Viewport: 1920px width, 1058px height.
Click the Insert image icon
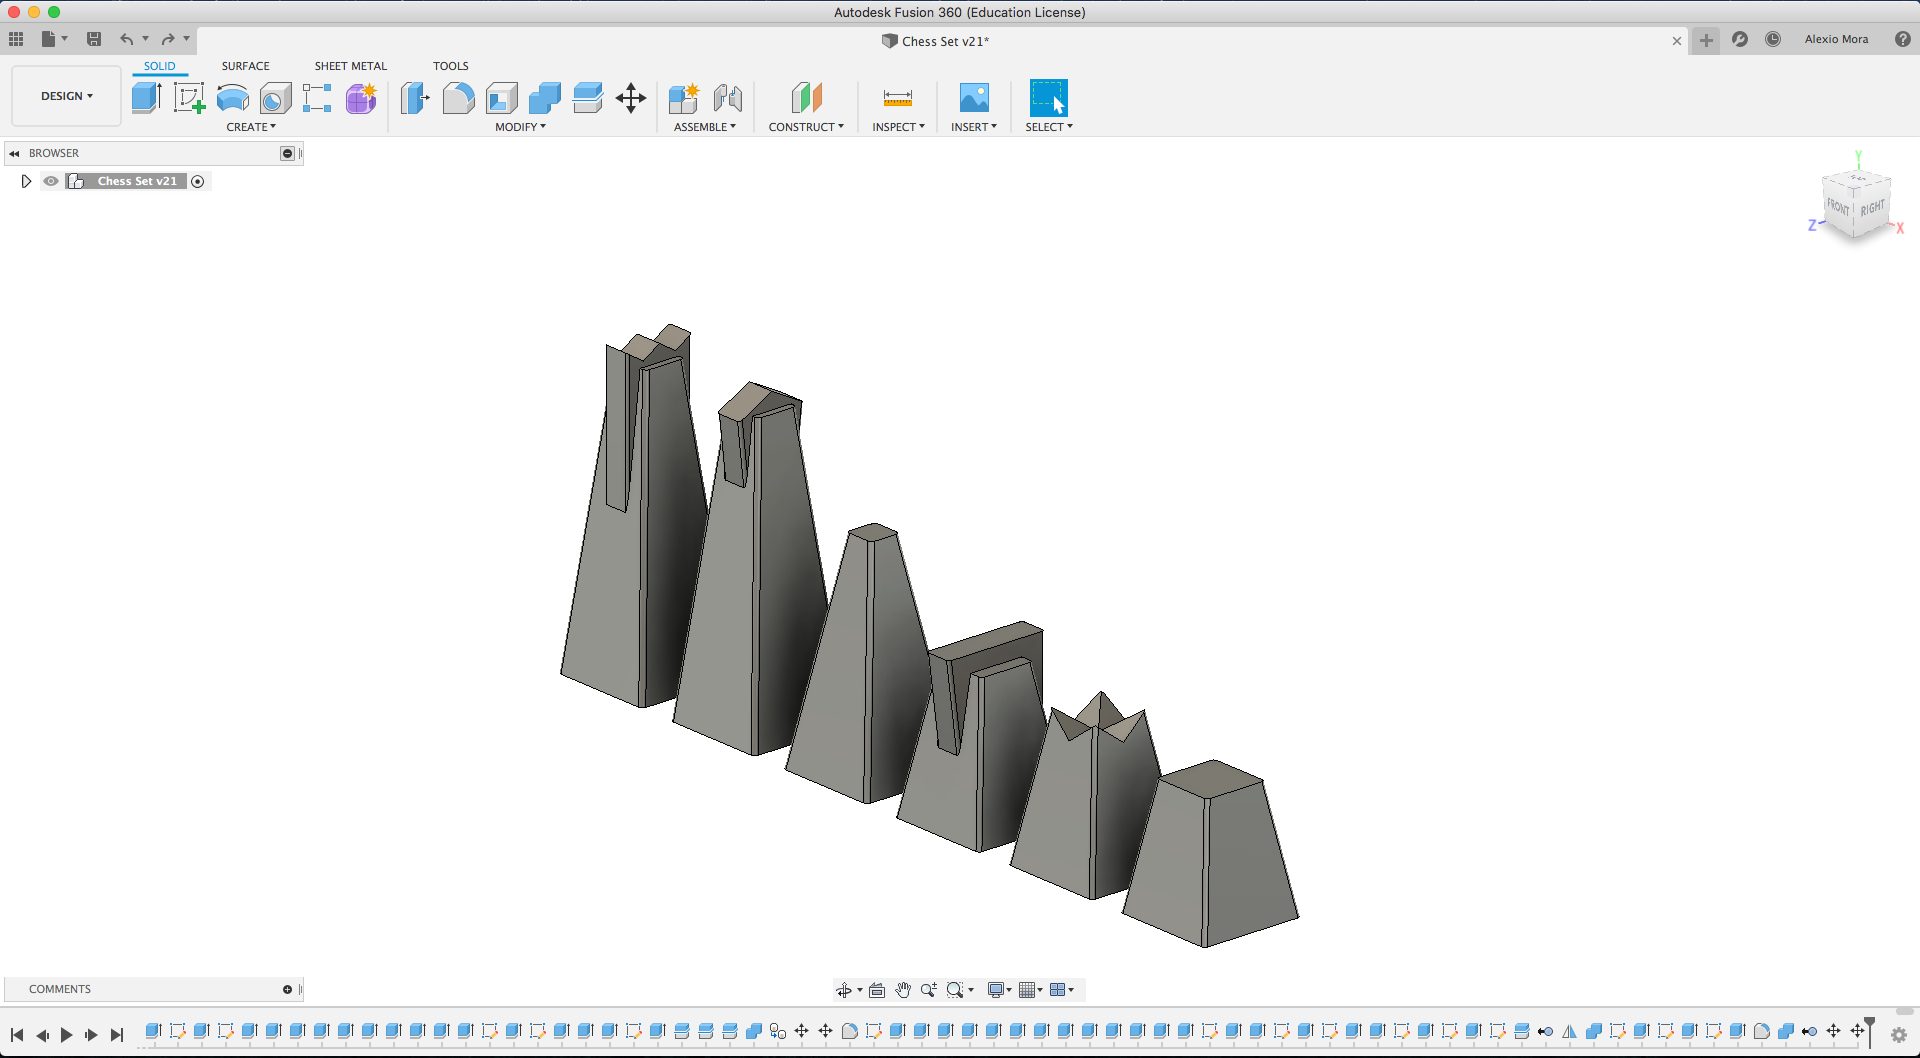[974, 97]
